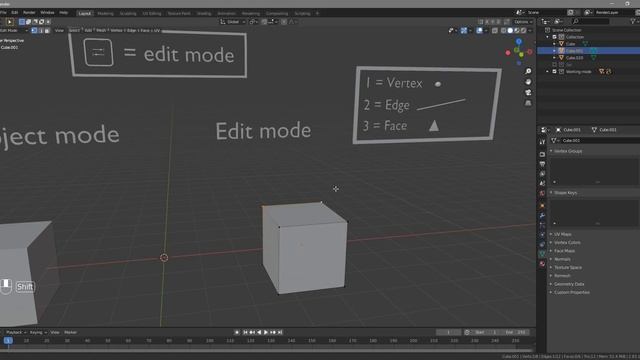Switch to the Modeling workspace tab
The width and height of the screenshot is (640, 360).
click(105, 13)
